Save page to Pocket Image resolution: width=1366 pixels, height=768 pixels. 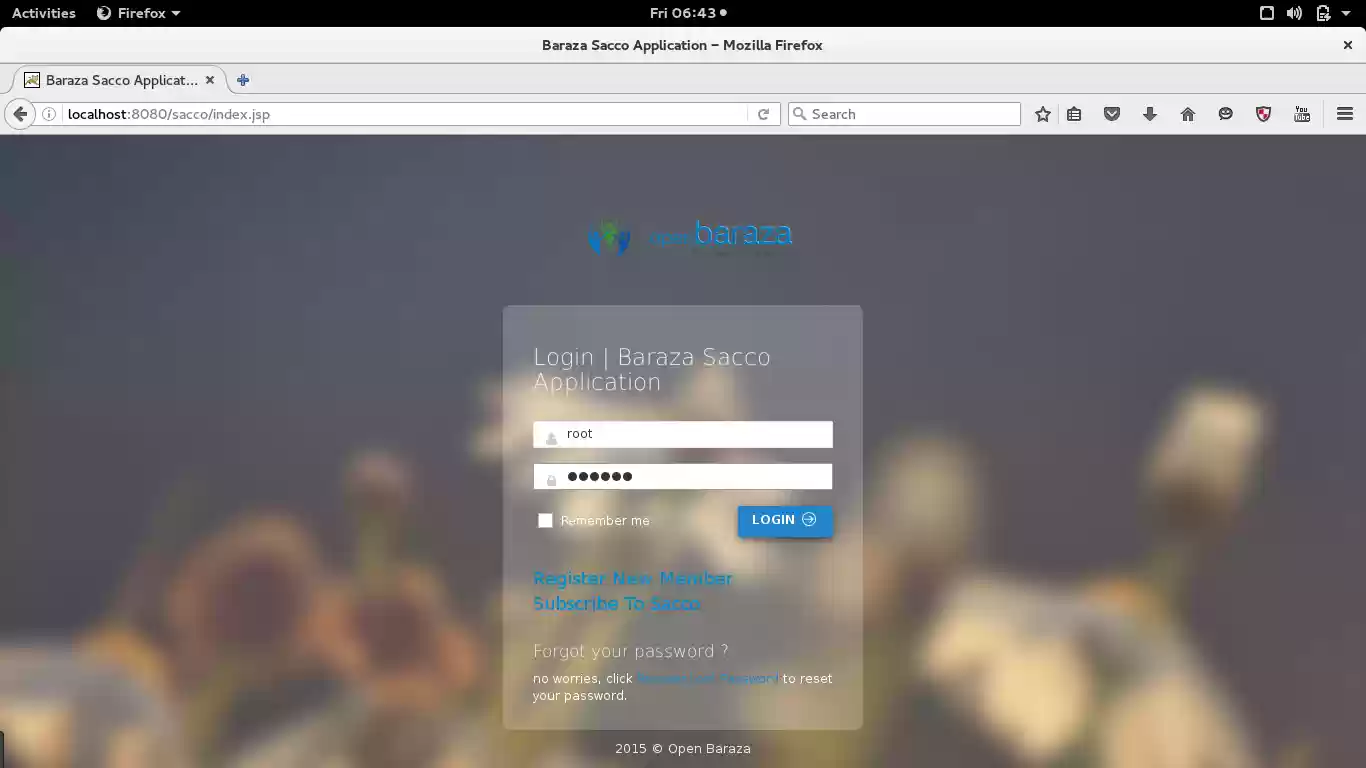click(x=1112, y=114)
